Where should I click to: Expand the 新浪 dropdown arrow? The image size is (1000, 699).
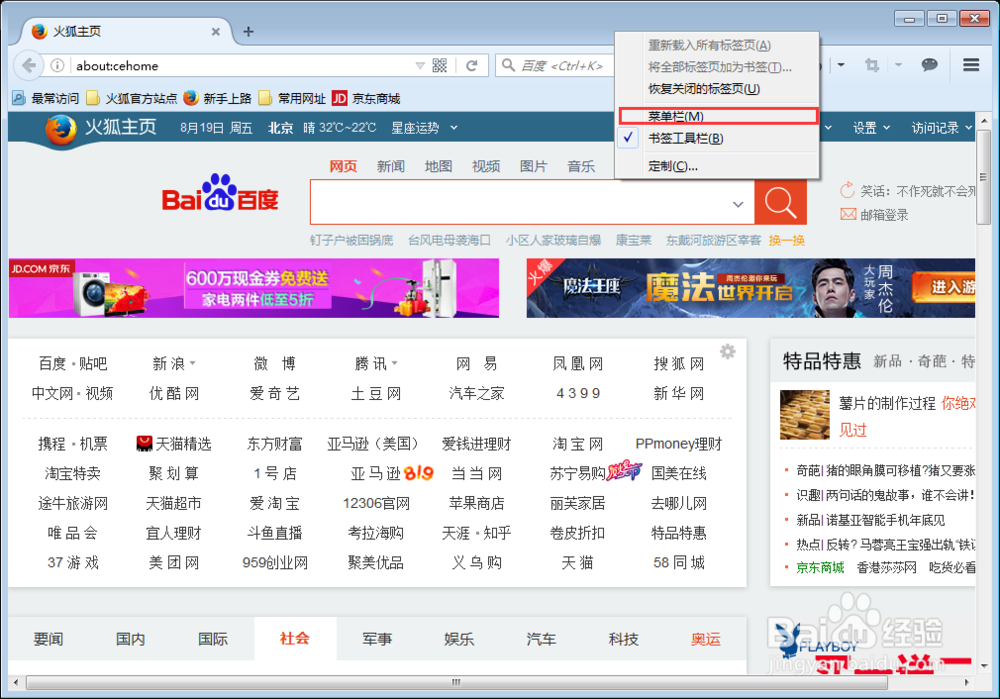click(x=193, y=364)
